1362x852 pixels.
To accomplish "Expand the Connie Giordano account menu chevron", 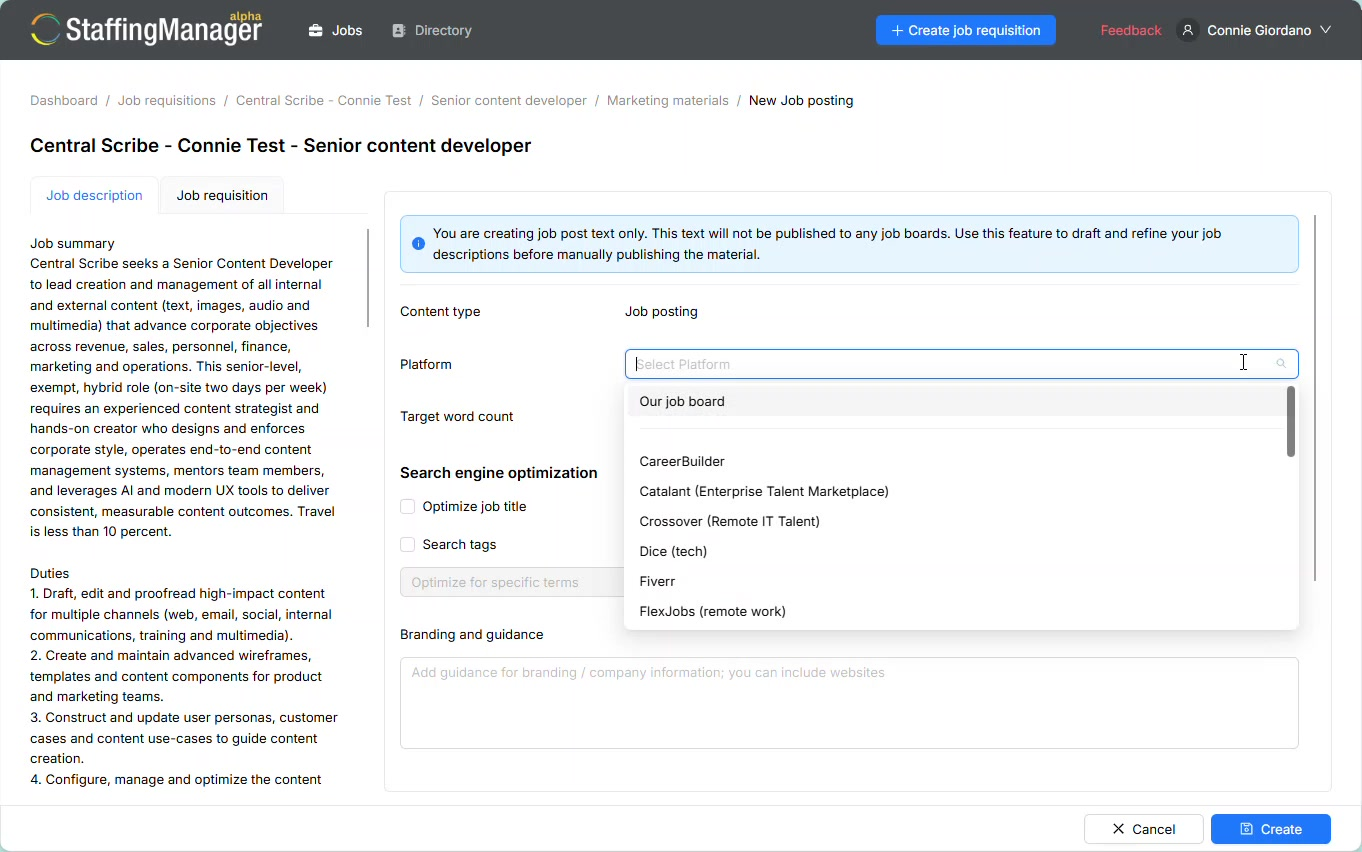I will pyautogui.click(x=1325, y=31).
